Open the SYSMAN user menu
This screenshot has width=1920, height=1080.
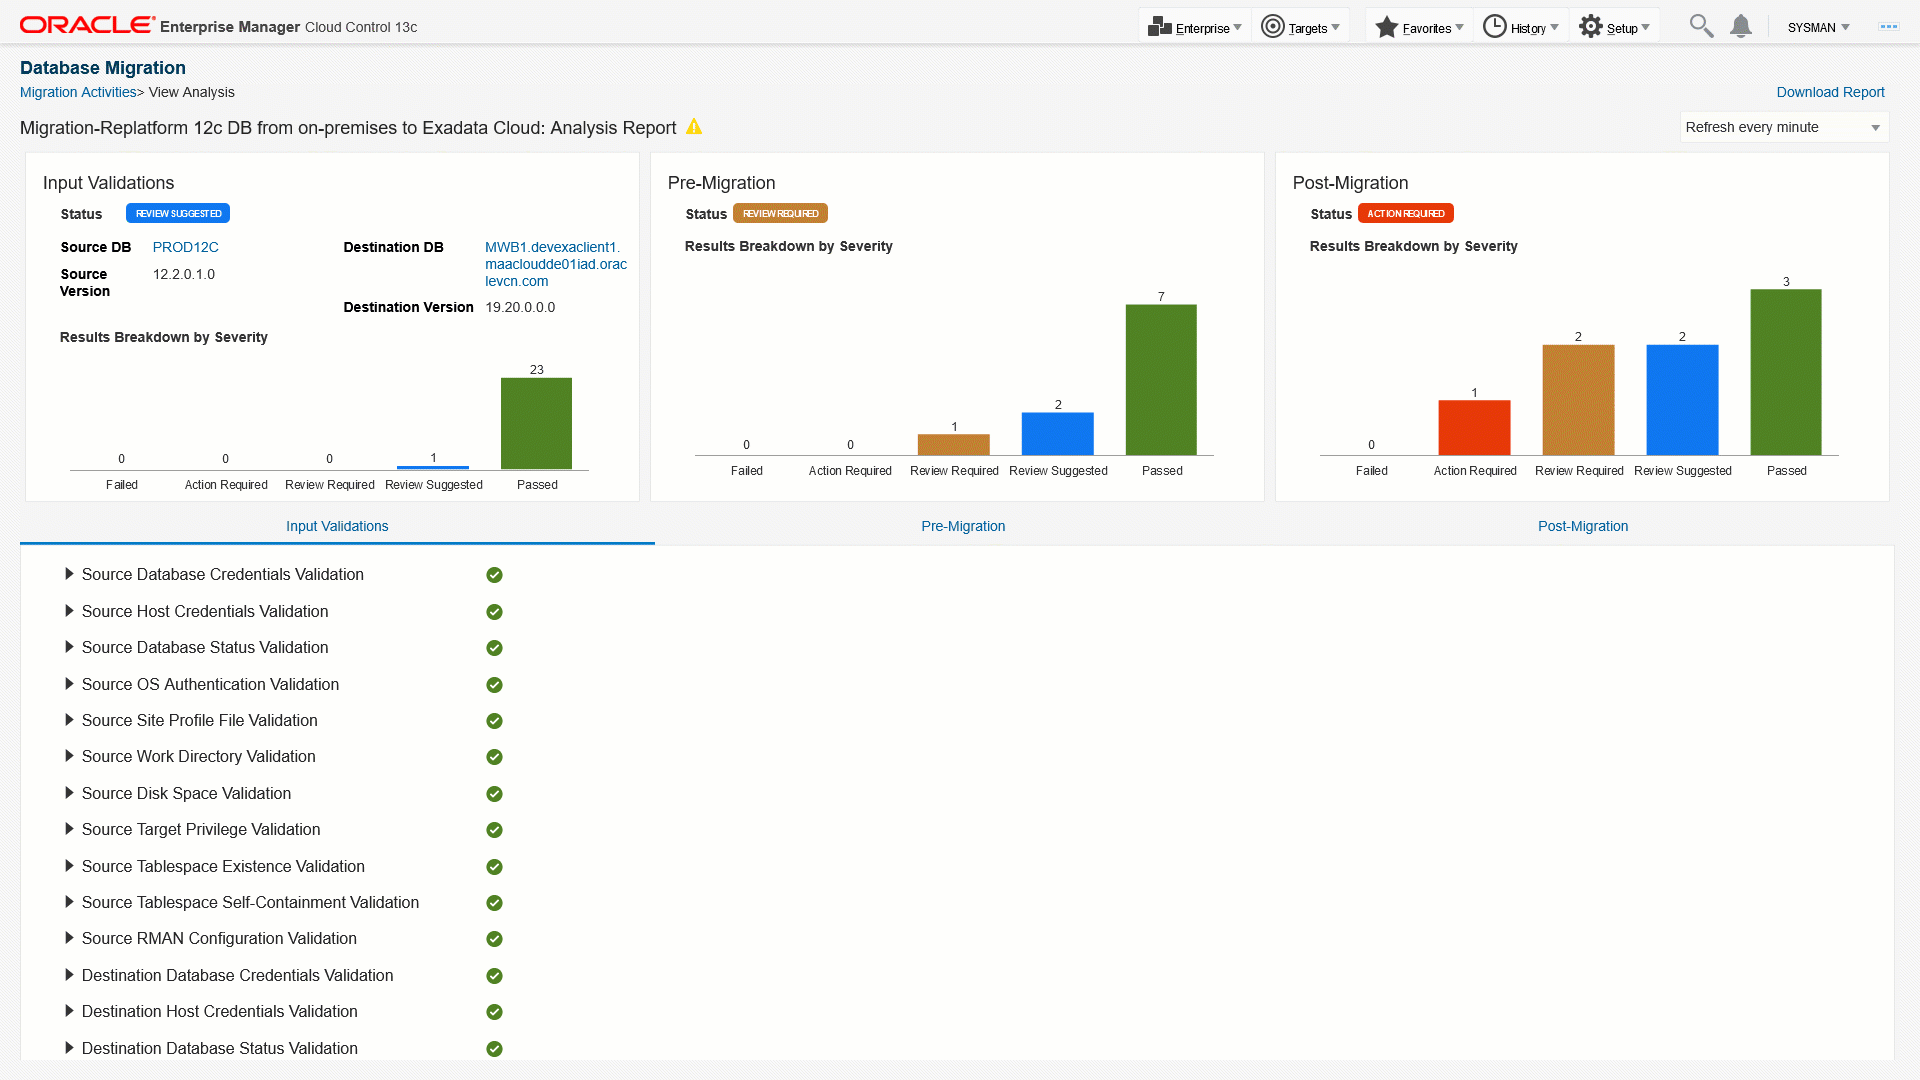(1818, 27)
